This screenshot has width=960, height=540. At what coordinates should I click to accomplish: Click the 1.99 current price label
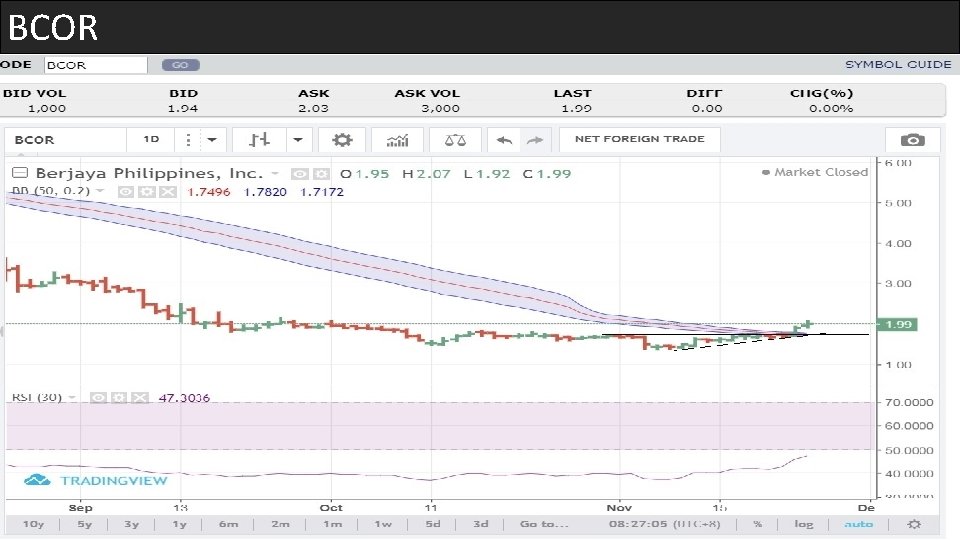(899, 324)
